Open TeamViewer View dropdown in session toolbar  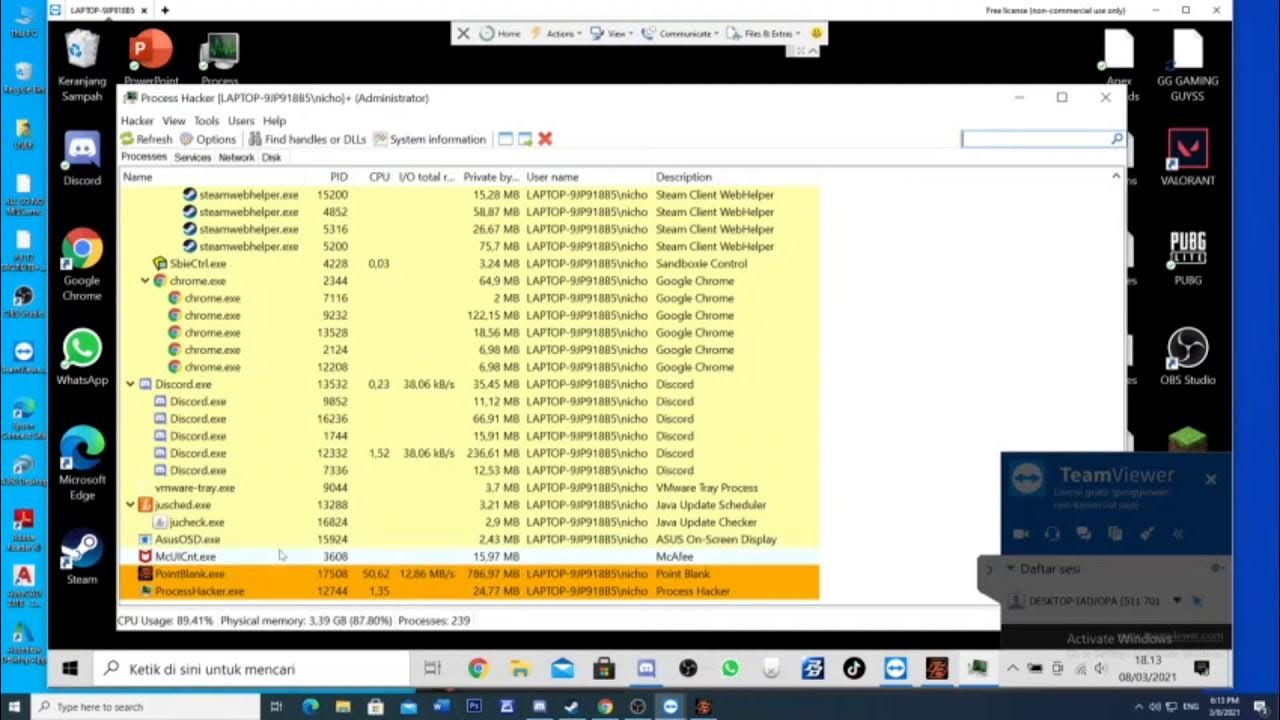point(612,33)
